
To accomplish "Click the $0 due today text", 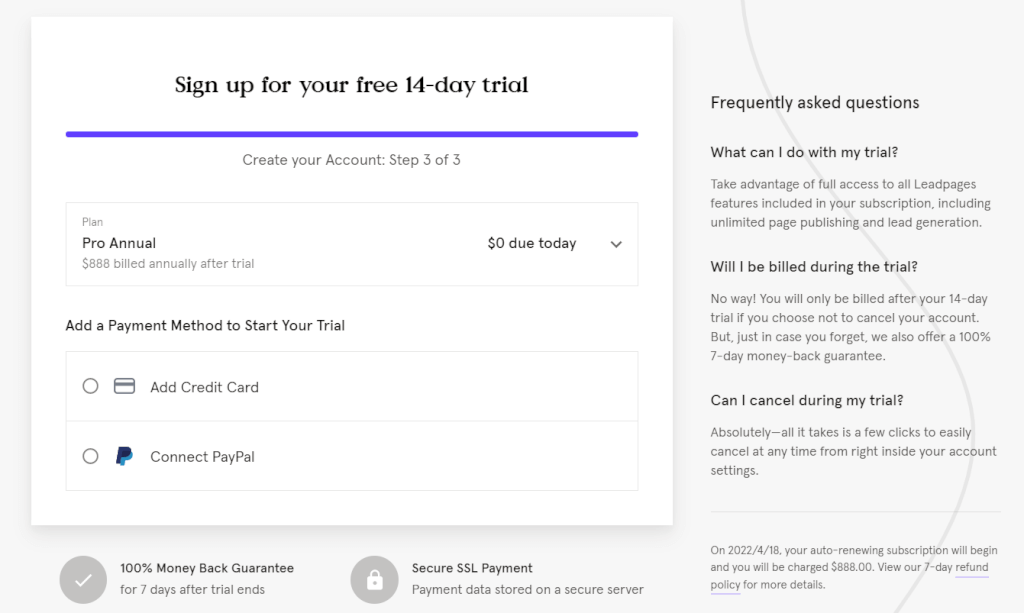I will tap(532, 244).
